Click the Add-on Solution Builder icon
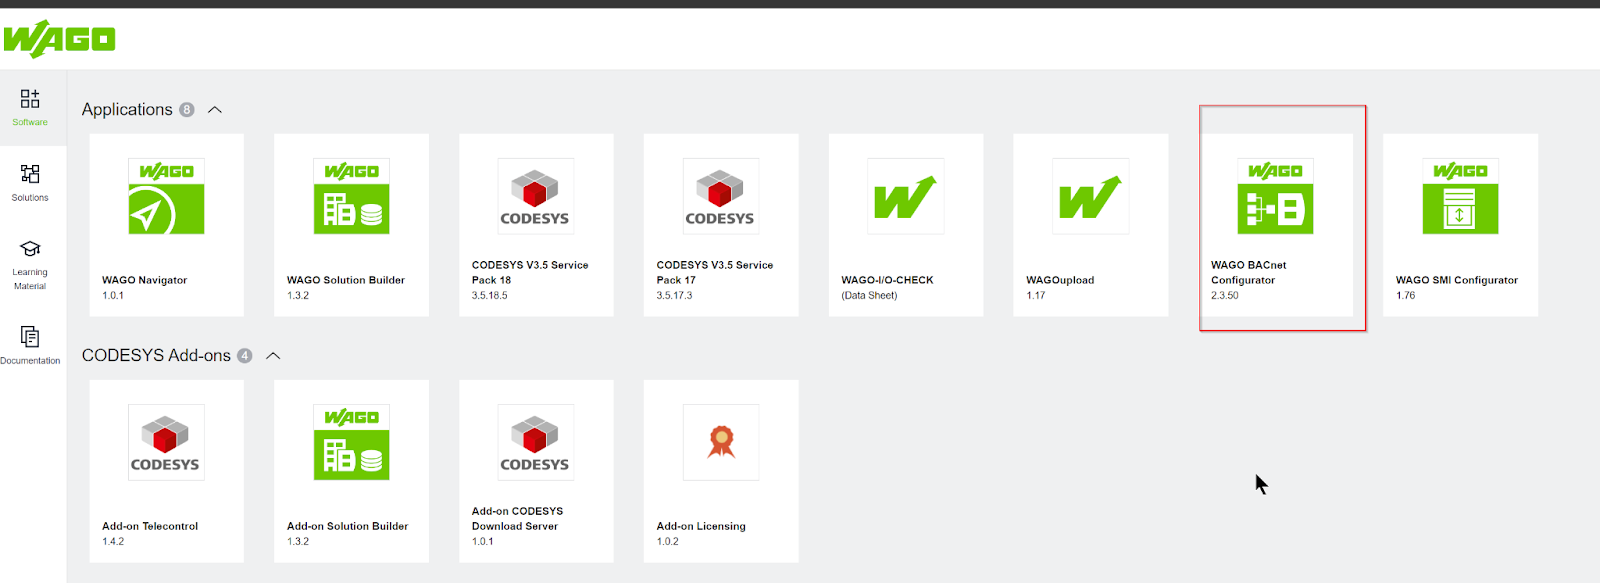This screenshot has height=583, width=1600. [x=351, y=442]
